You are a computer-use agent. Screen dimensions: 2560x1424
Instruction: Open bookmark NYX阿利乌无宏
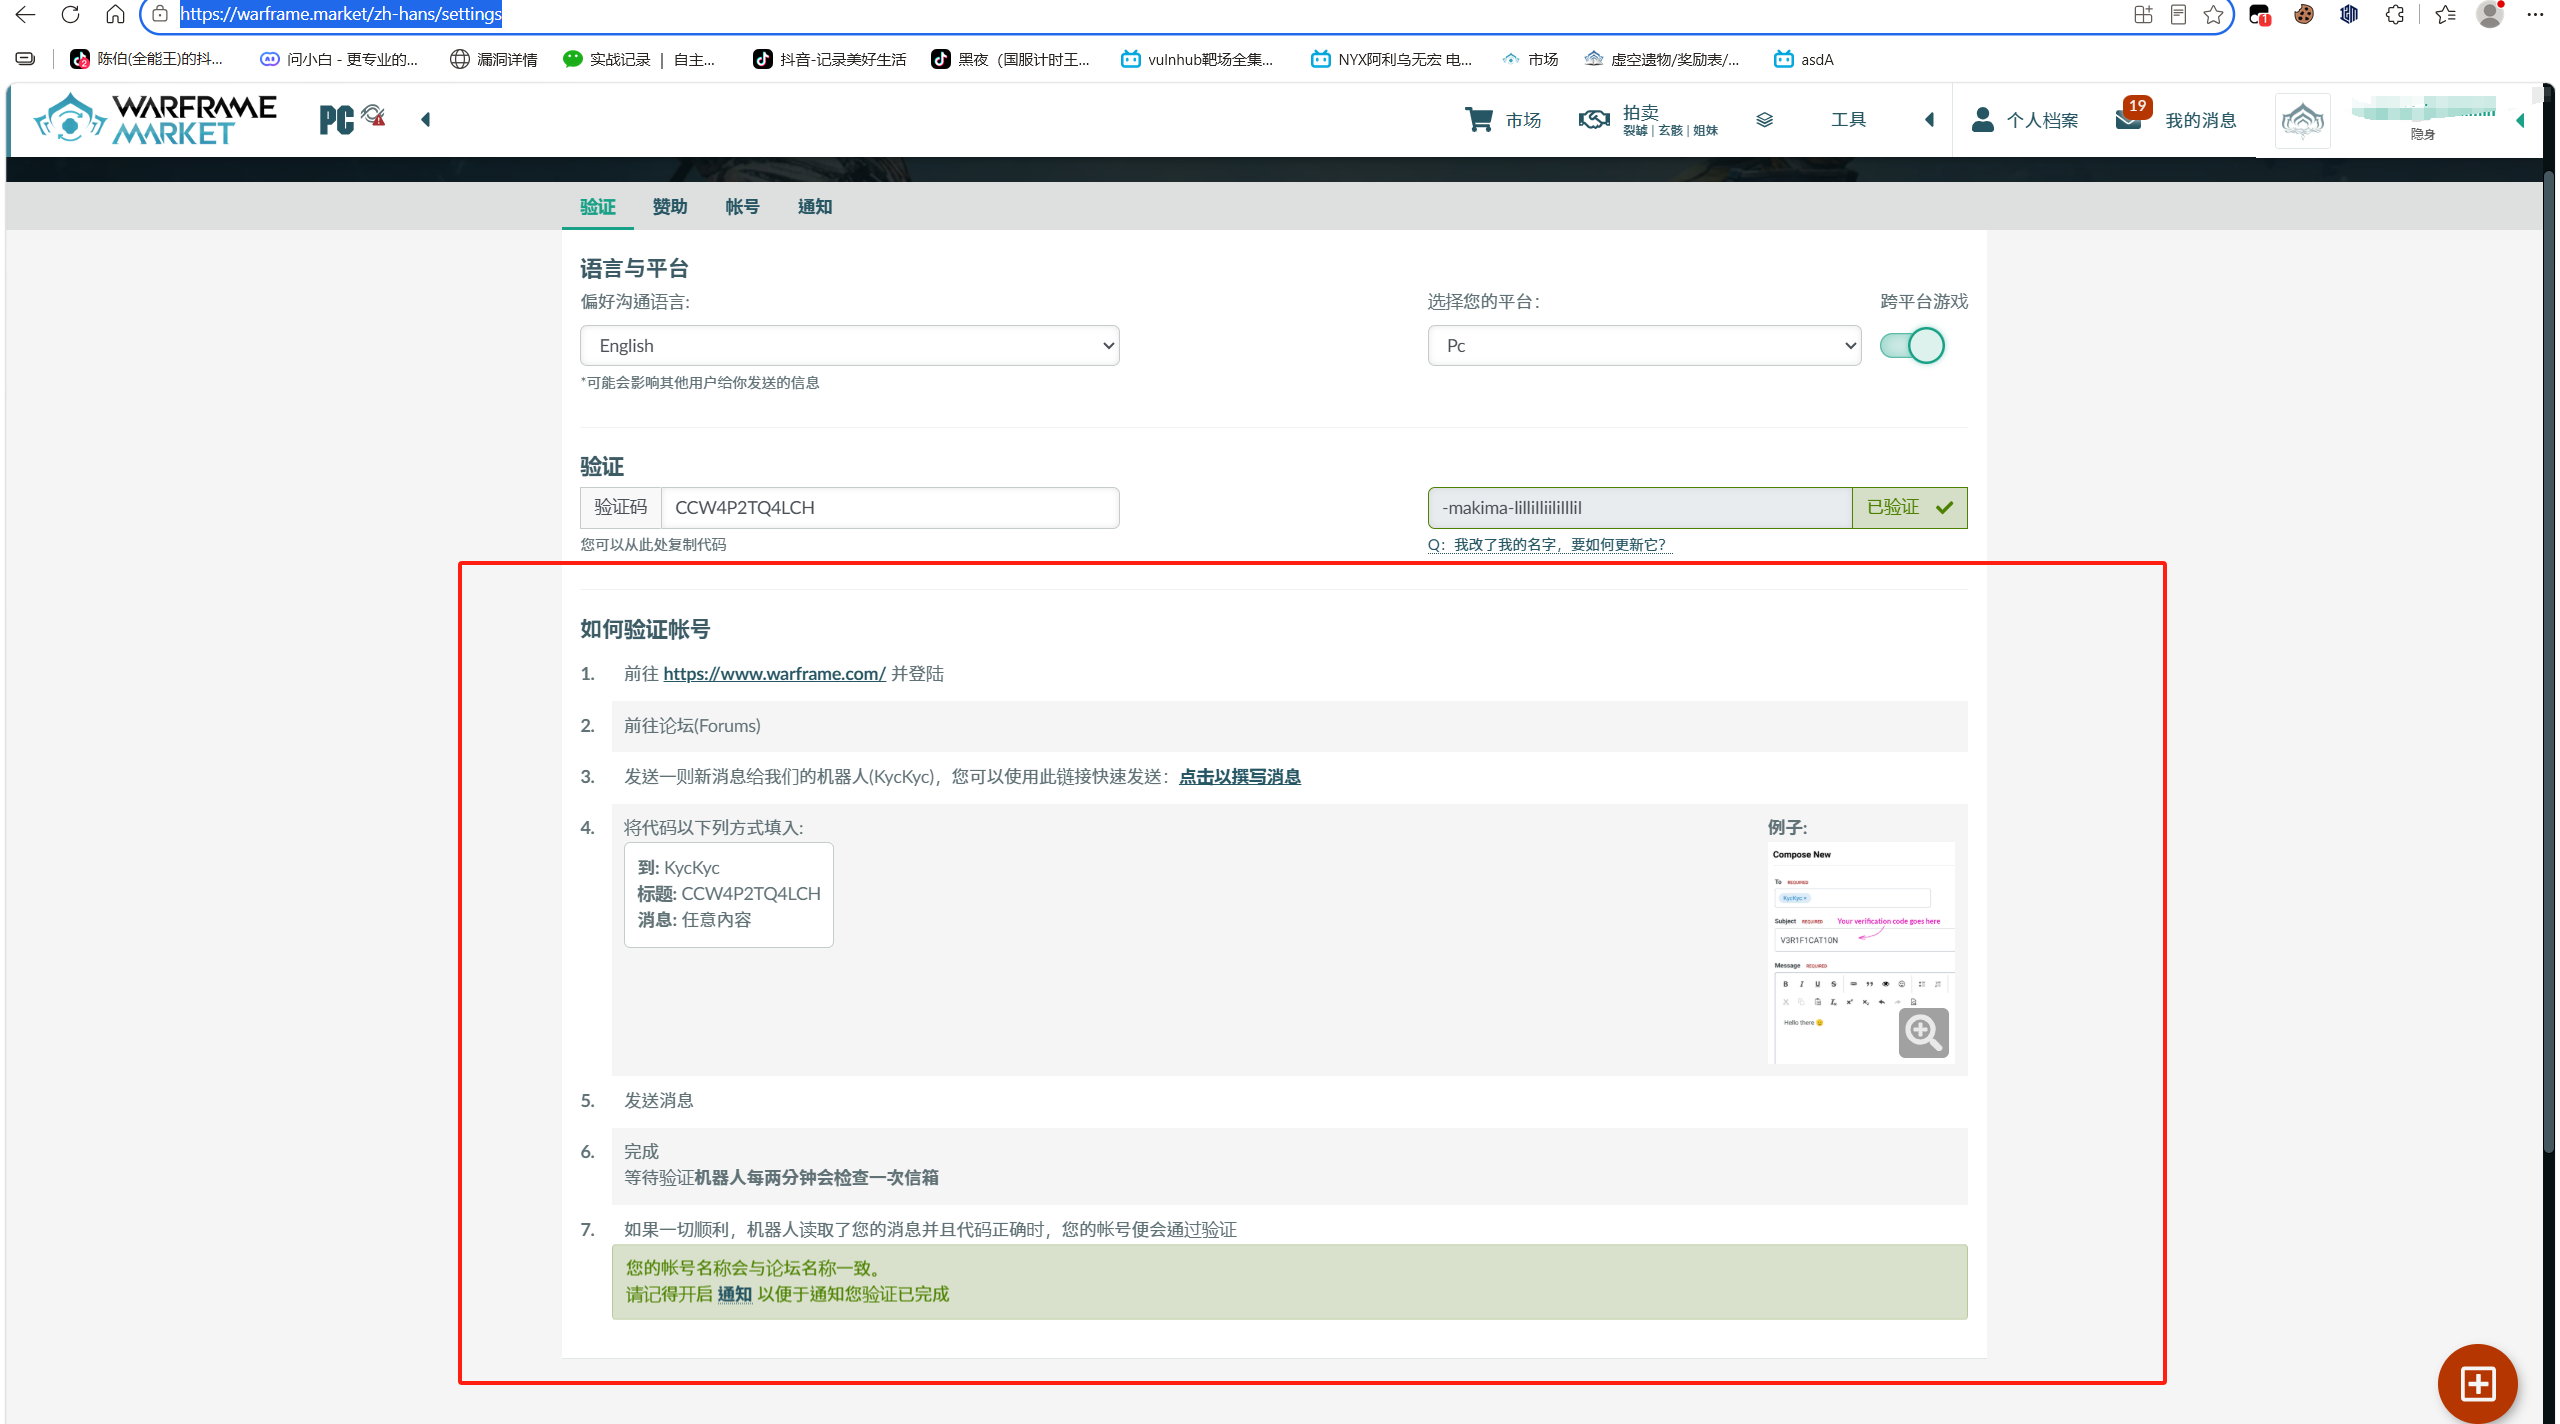pyautogui.click(x=1391, y=59)
